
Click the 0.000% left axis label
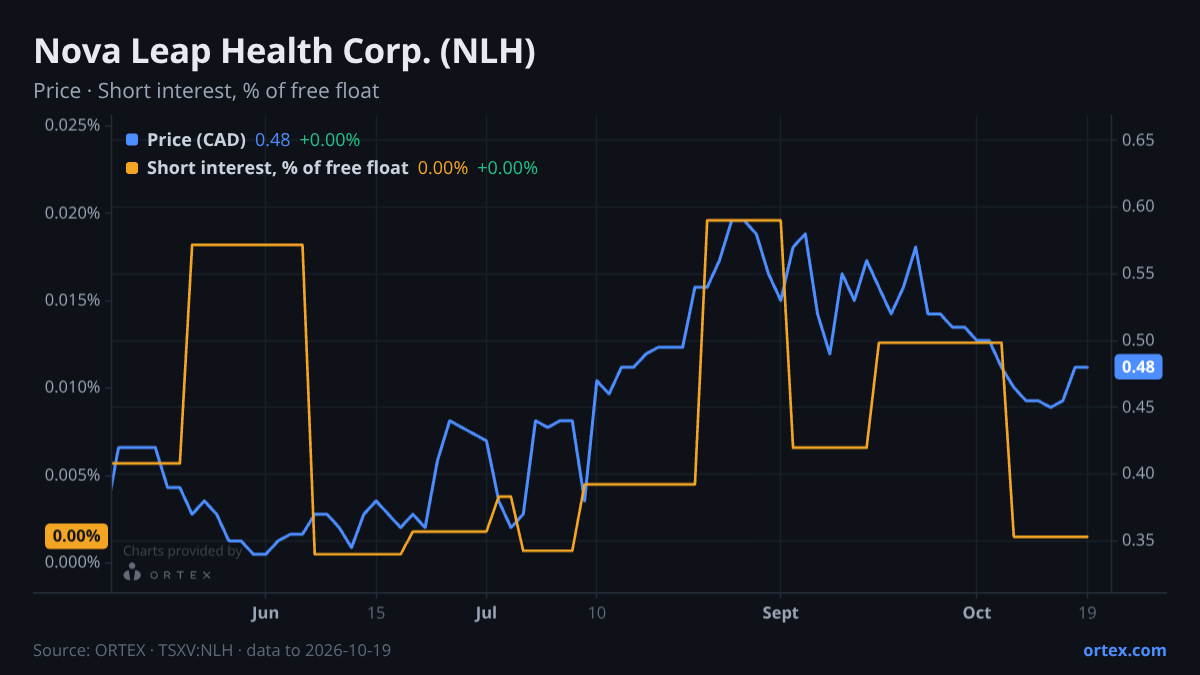73,562
